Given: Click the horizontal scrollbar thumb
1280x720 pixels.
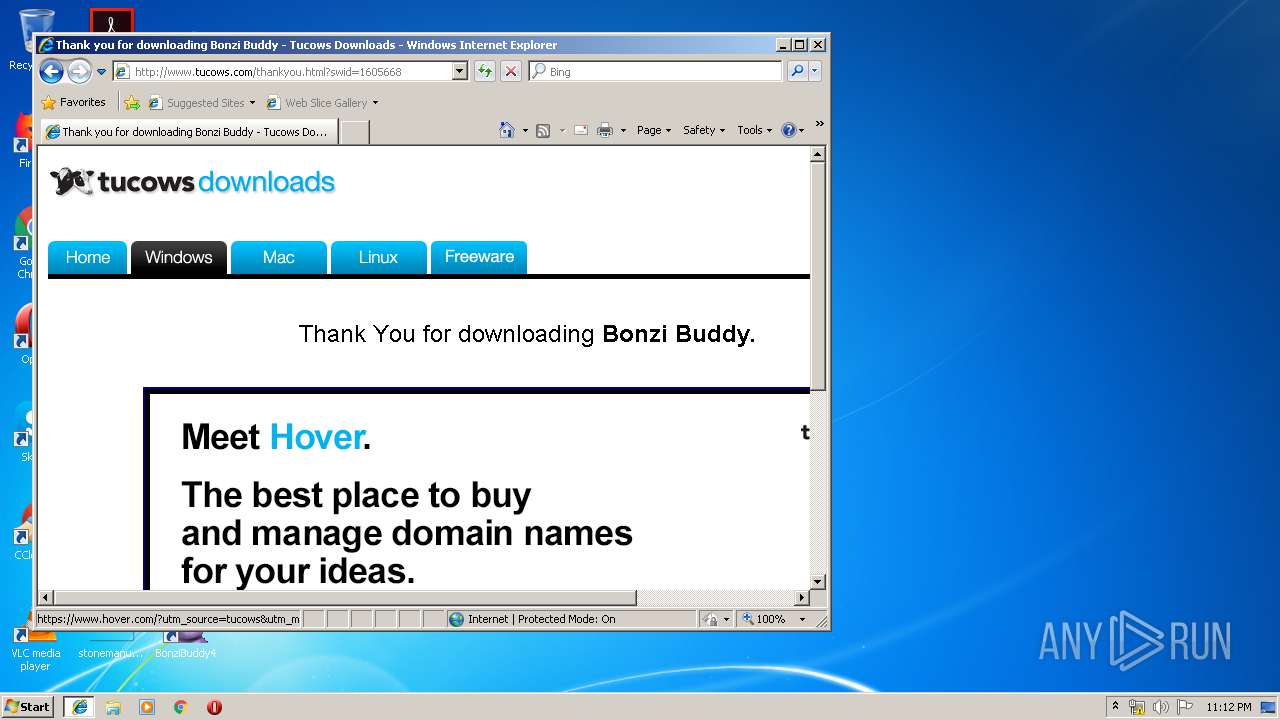Looking at the screenshot, I should point(345,598).
